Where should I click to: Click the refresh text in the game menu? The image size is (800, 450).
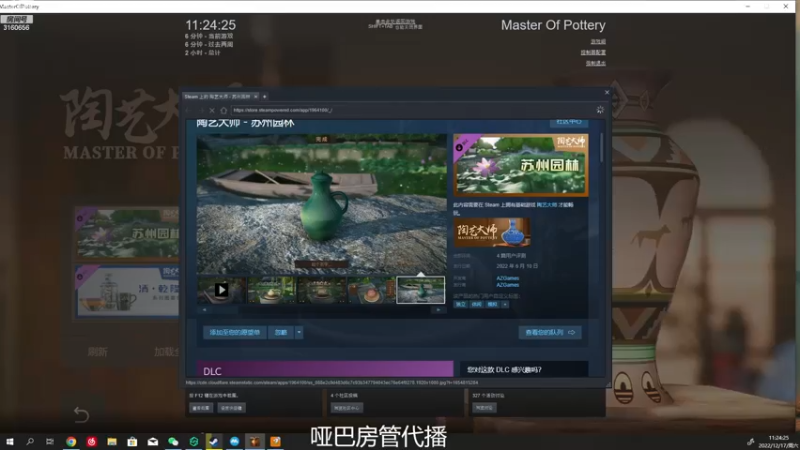click(97, 352)
